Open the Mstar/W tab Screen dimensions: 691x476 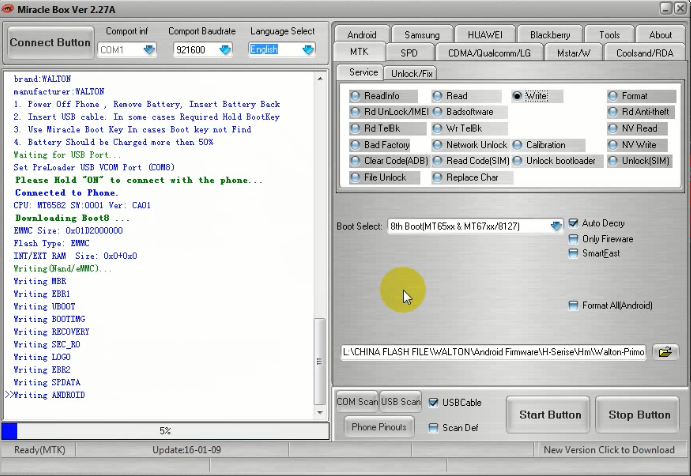pyautogui.click(x=573, y=53)
